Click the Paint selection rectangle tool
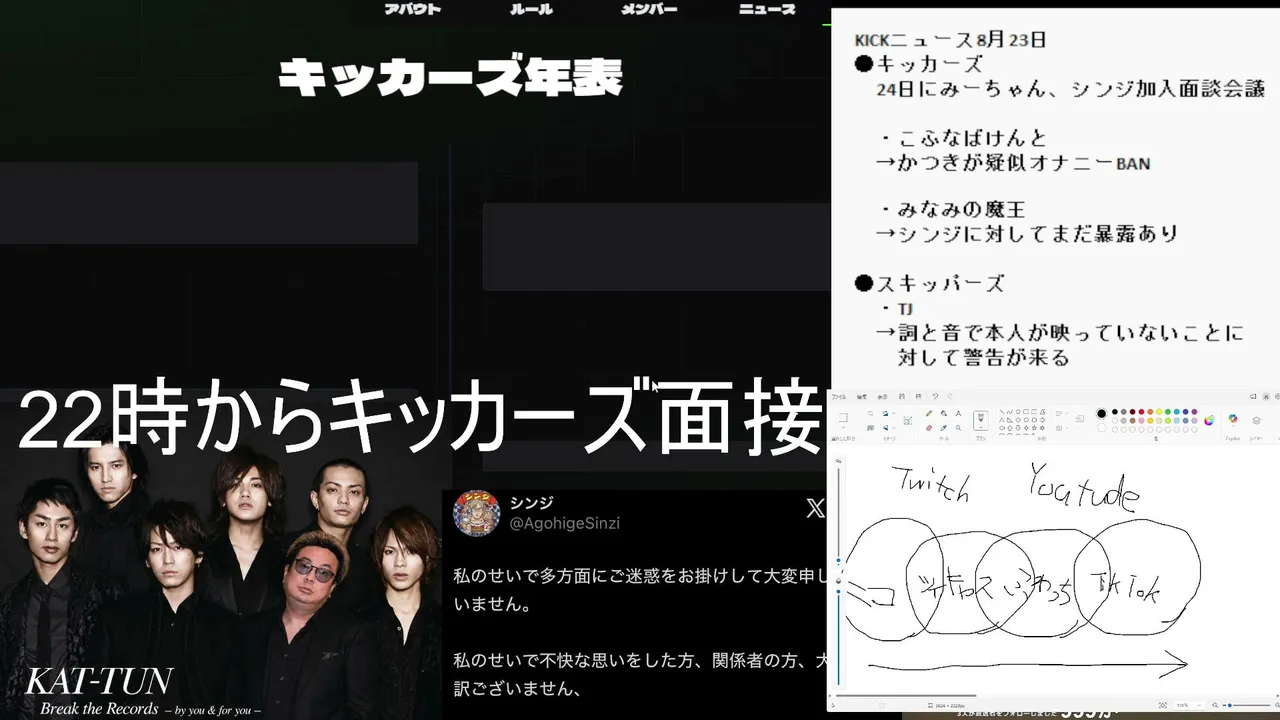The image size is (1280, 720). (842, 417)
